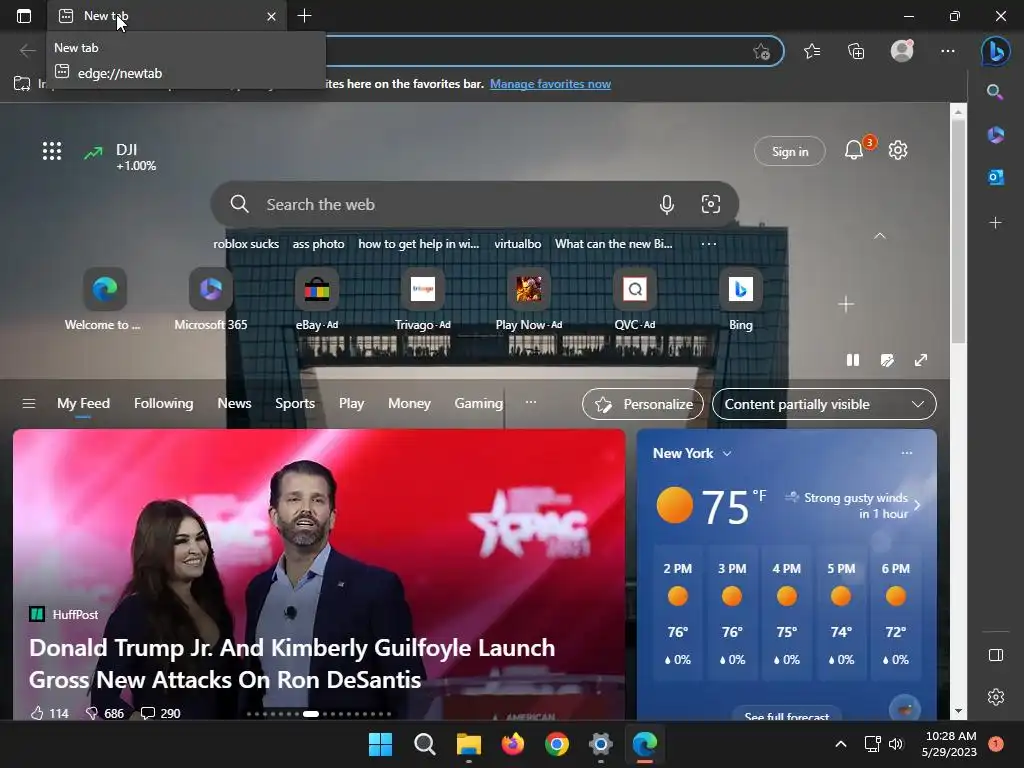The height and width of the screenshot is (768, 1024).
Task: Switch to the Money tab
Action: 409,404
